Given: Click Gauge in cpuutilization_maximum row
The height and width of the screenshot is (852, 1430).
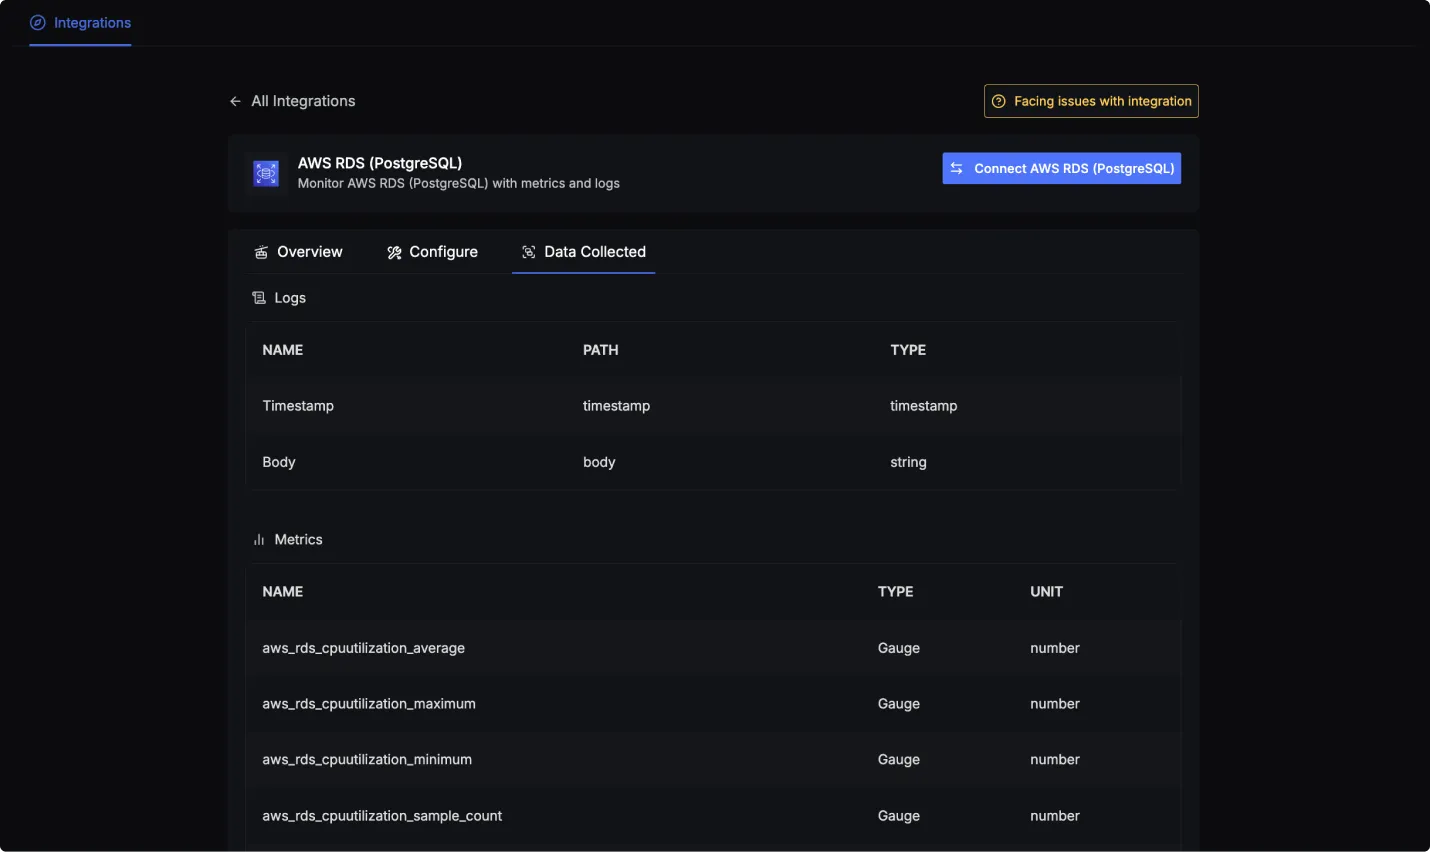Looking at the screenshot, I should click(899, 704).
